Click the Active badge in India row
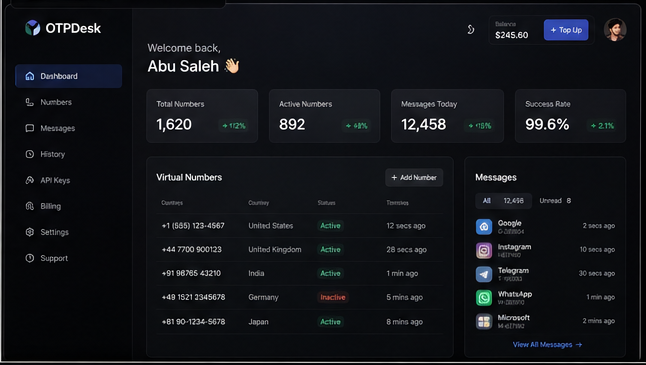Screen dimensions: 646x365 (330, 274)
